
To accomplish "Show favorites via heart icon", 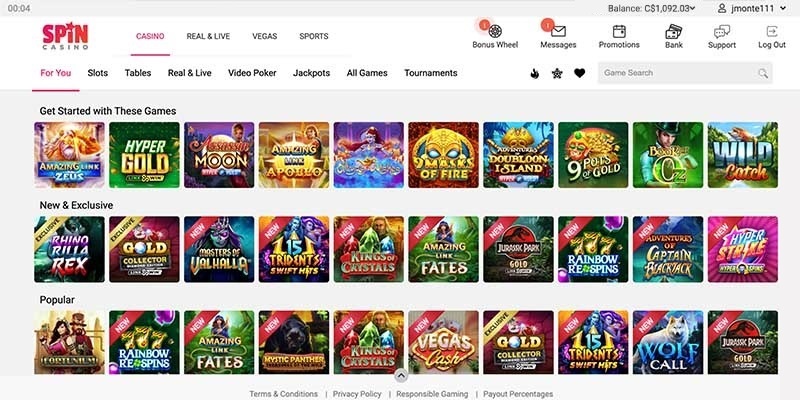I will click(580, 73).
